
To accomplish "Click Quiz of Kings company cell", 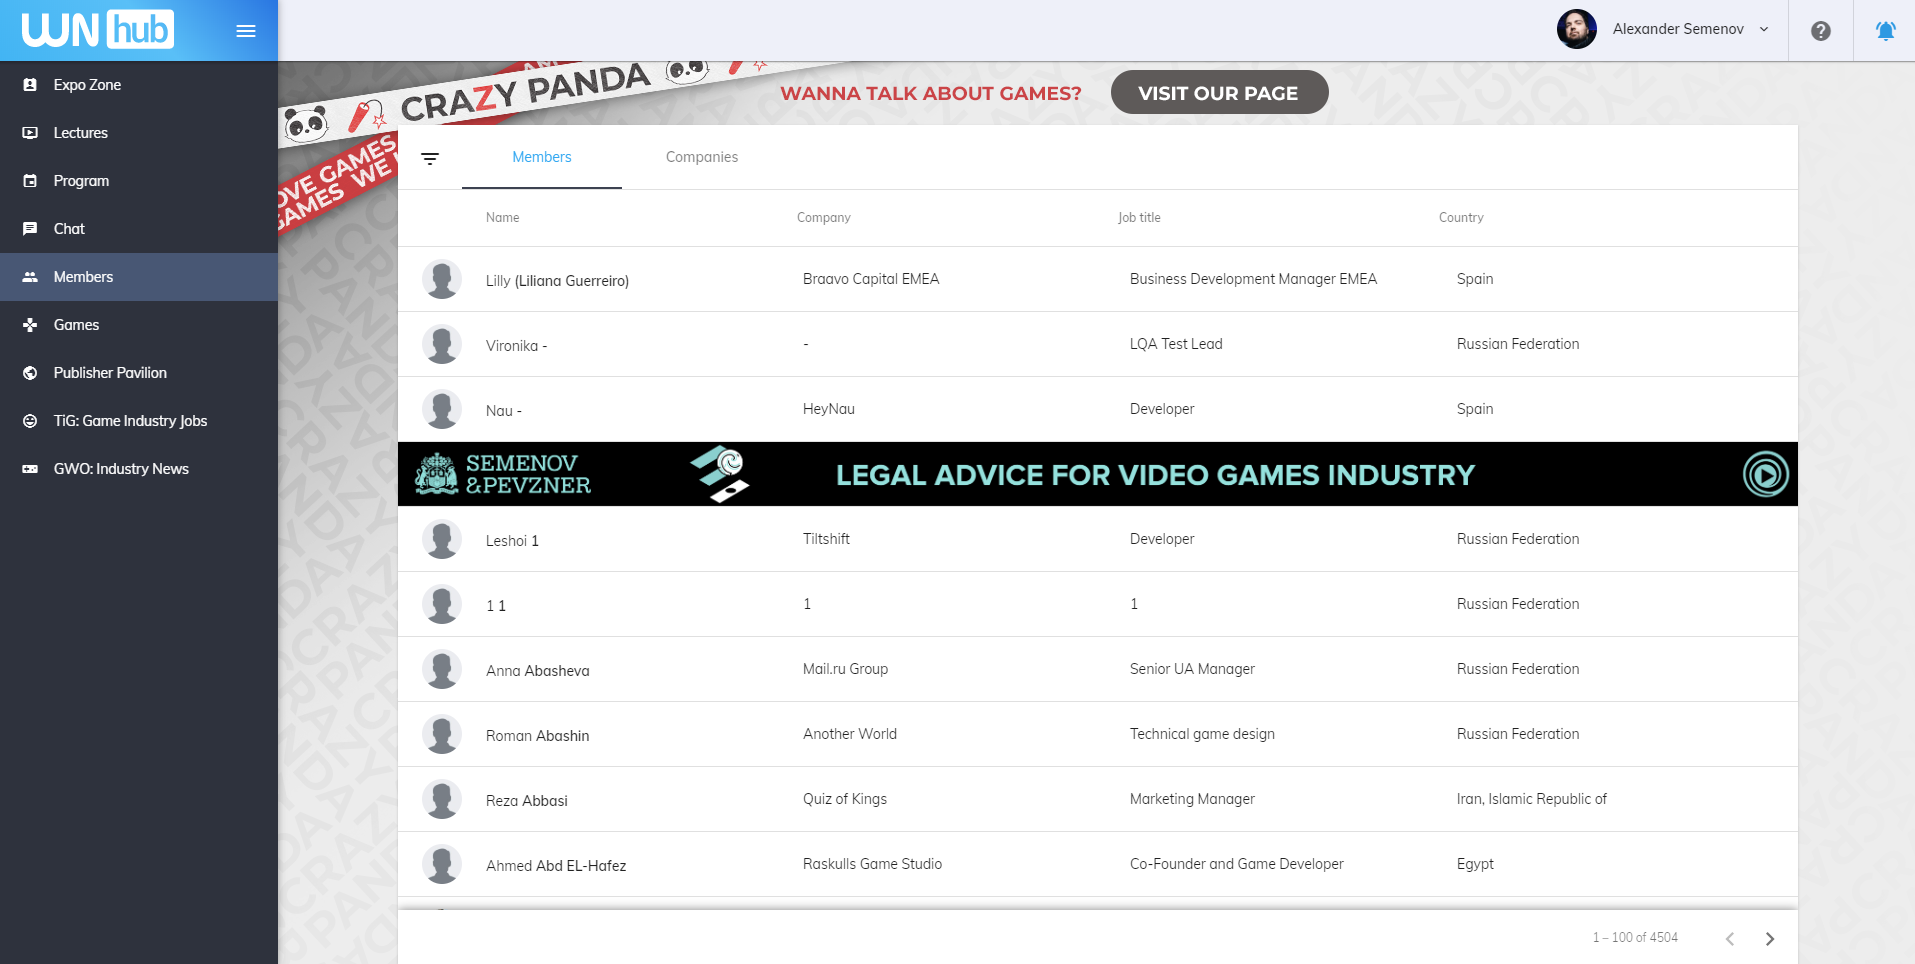I will coord(845,799).
